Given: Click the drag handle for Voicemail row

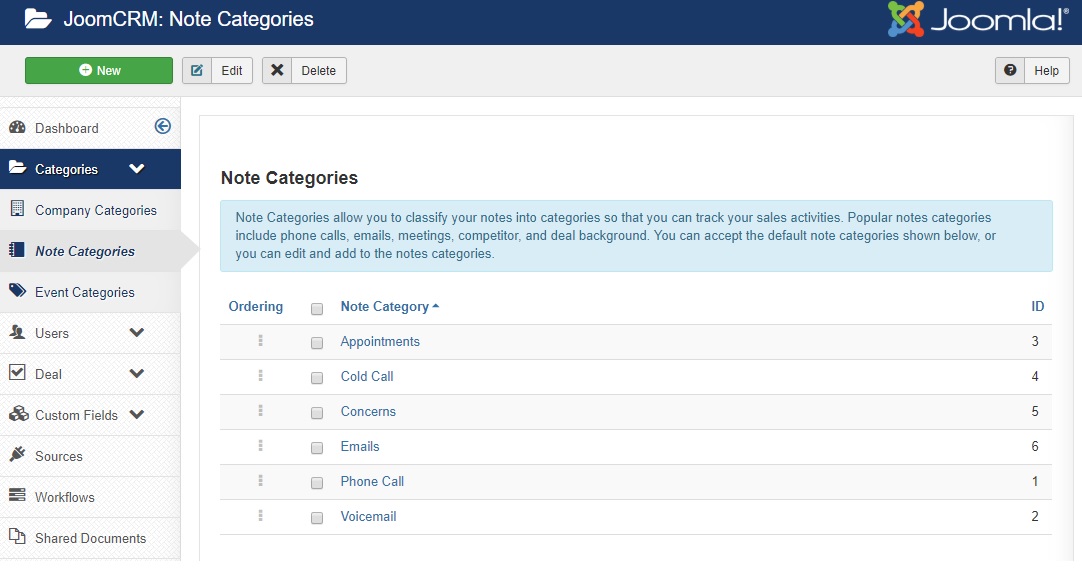Looking at the screenshot, I should click(261, 516).
